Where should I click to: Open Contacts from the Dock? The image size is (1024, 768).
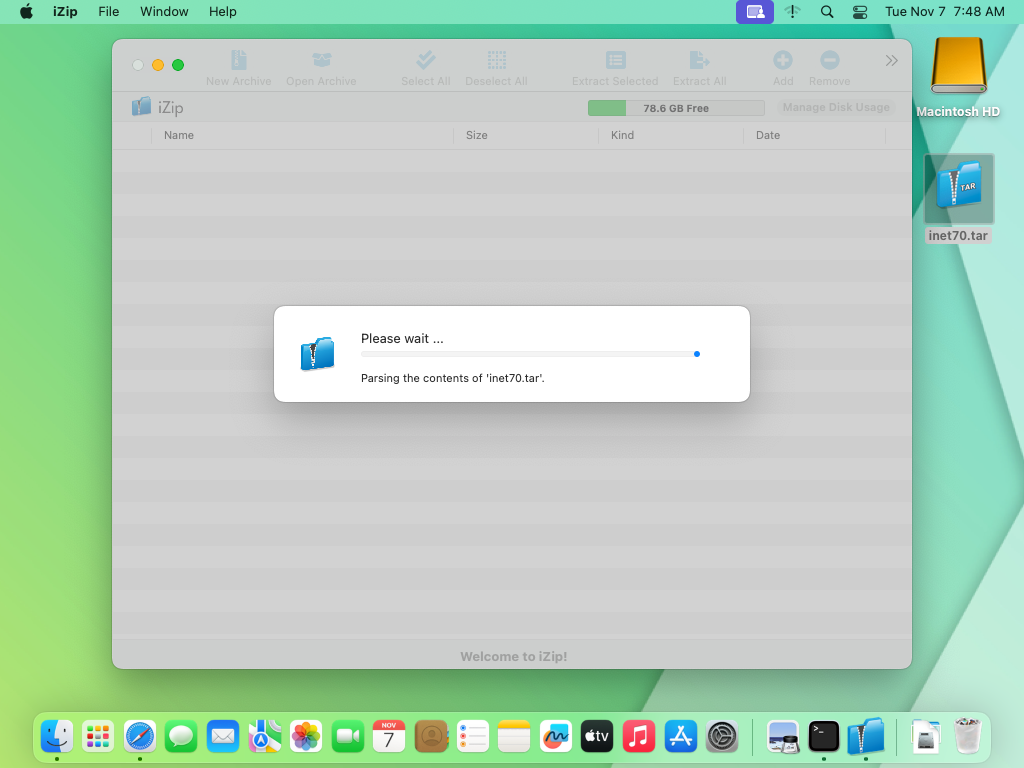[431, 737]
